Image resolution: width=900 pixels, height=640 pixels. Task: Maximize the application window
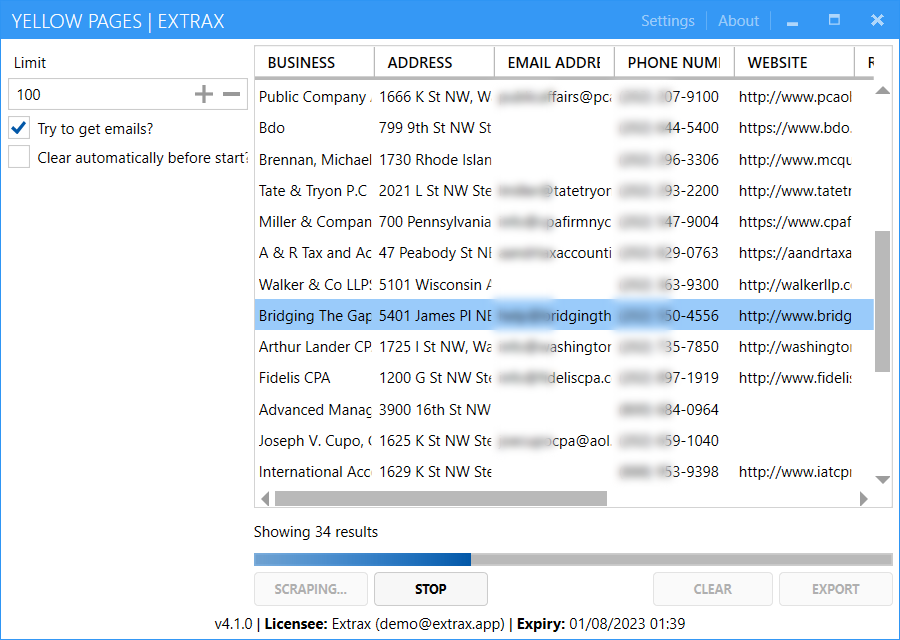834,20
